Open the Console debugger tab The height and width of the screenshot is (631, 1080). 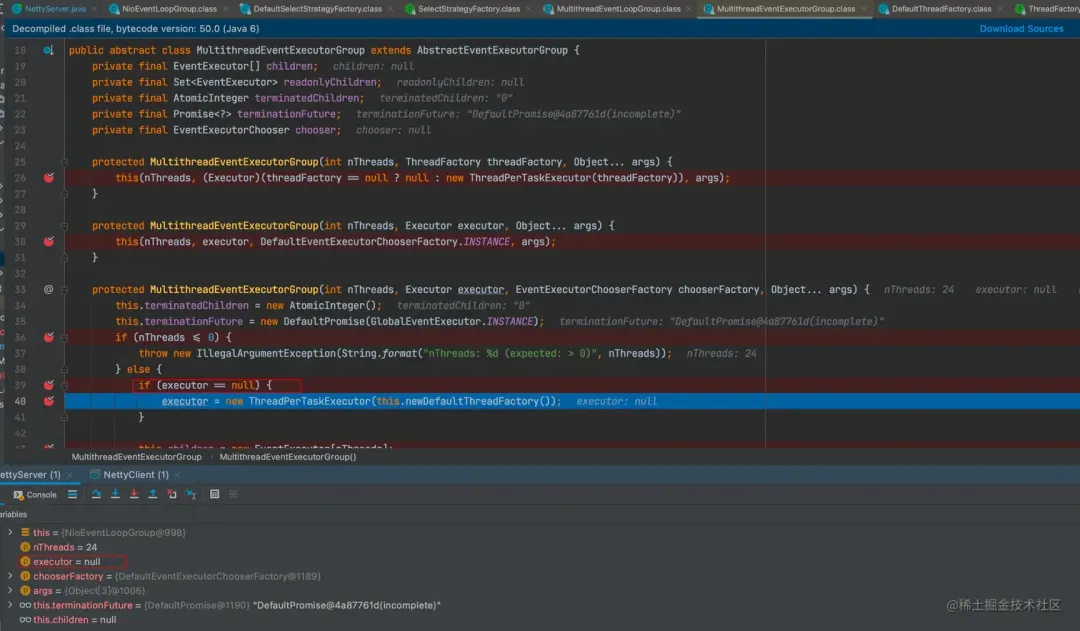coord(35,495)
